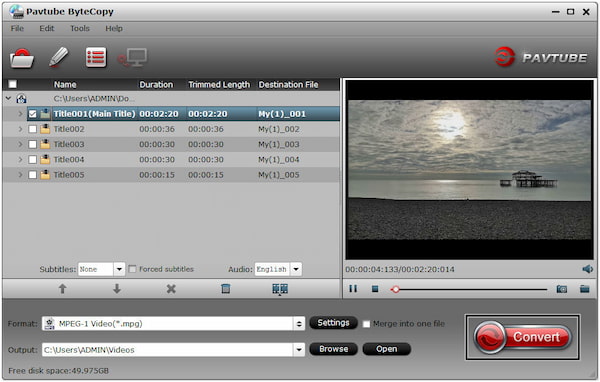Click the Name column header
Viewport: 600px width, 382px height.
click(x=65, y=85)
